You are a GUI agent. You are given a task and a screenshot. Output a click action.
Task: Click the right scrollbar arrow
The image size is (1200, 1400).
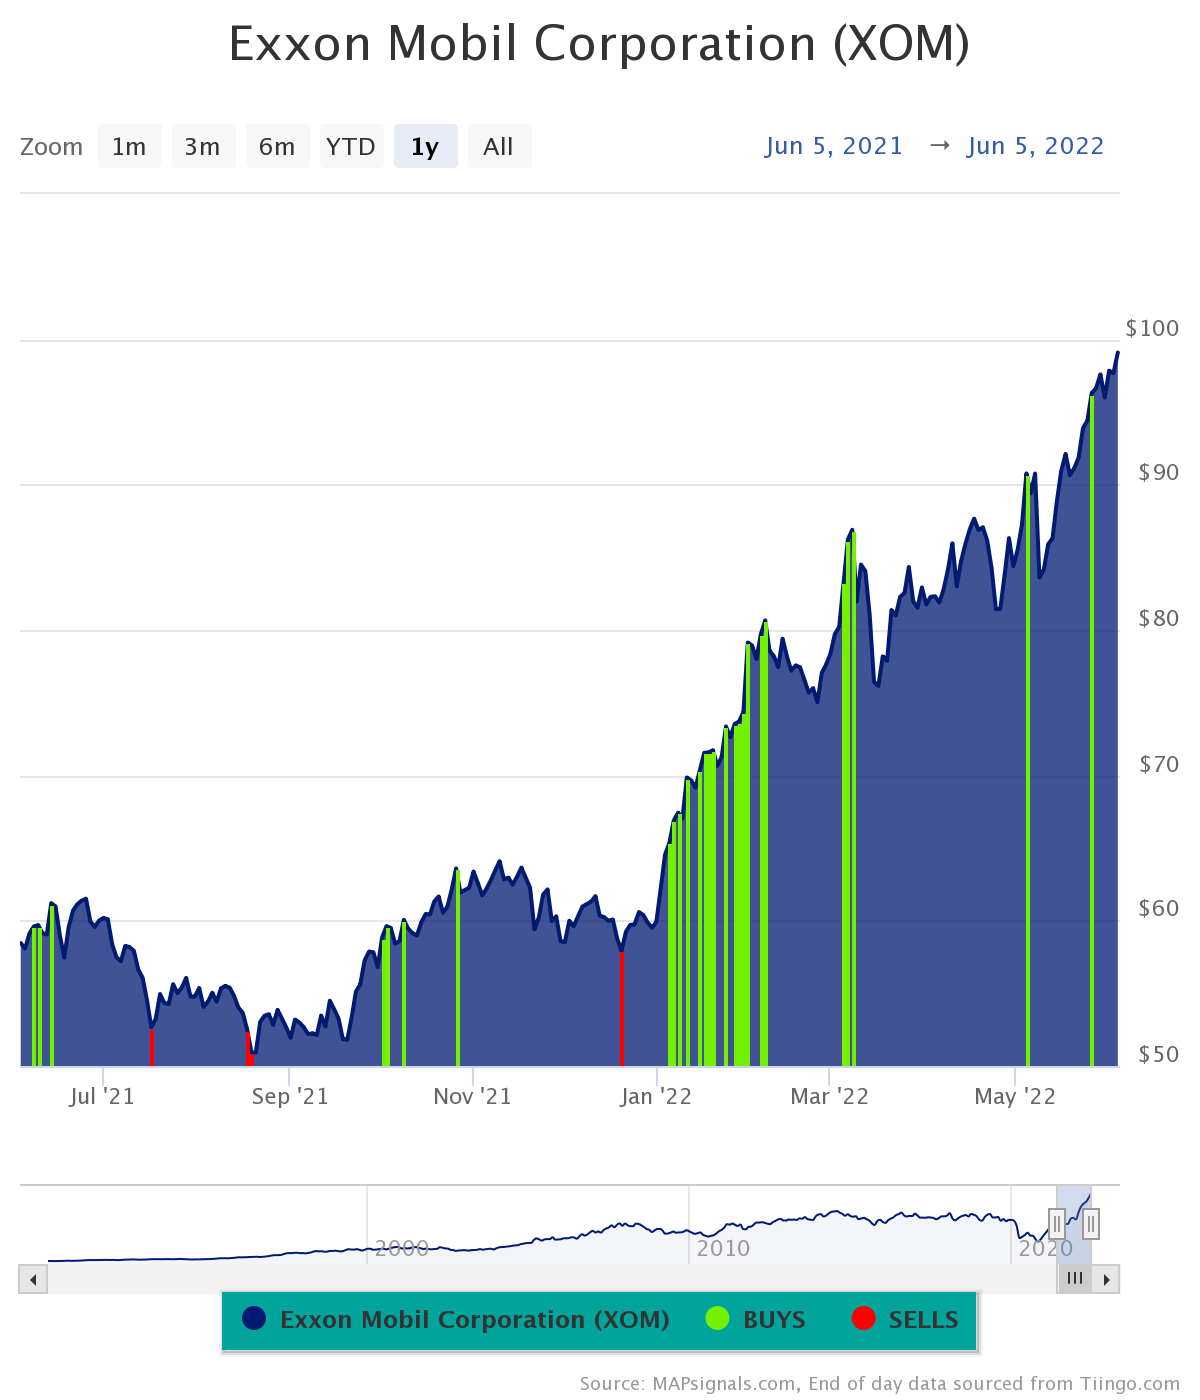[x=1107, y=1279]
